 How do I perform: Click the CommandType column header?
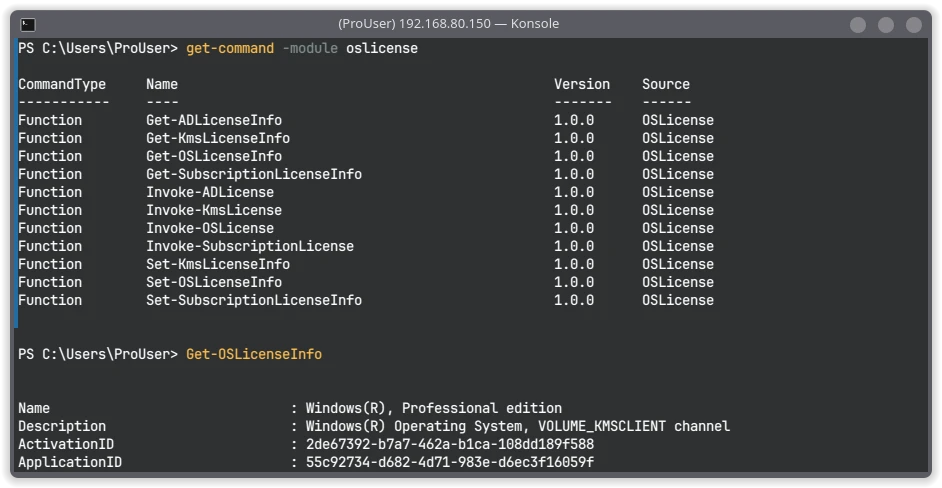tap(62, 84)
